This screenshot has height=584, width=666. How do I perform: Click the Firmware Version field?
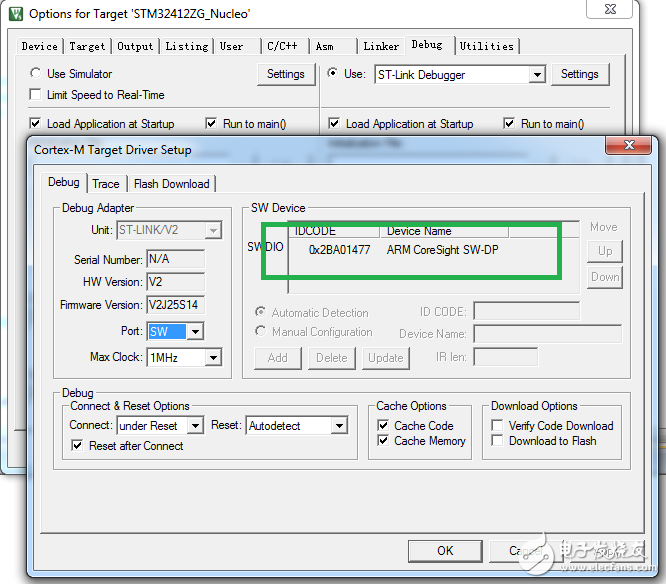click(175, 305)
